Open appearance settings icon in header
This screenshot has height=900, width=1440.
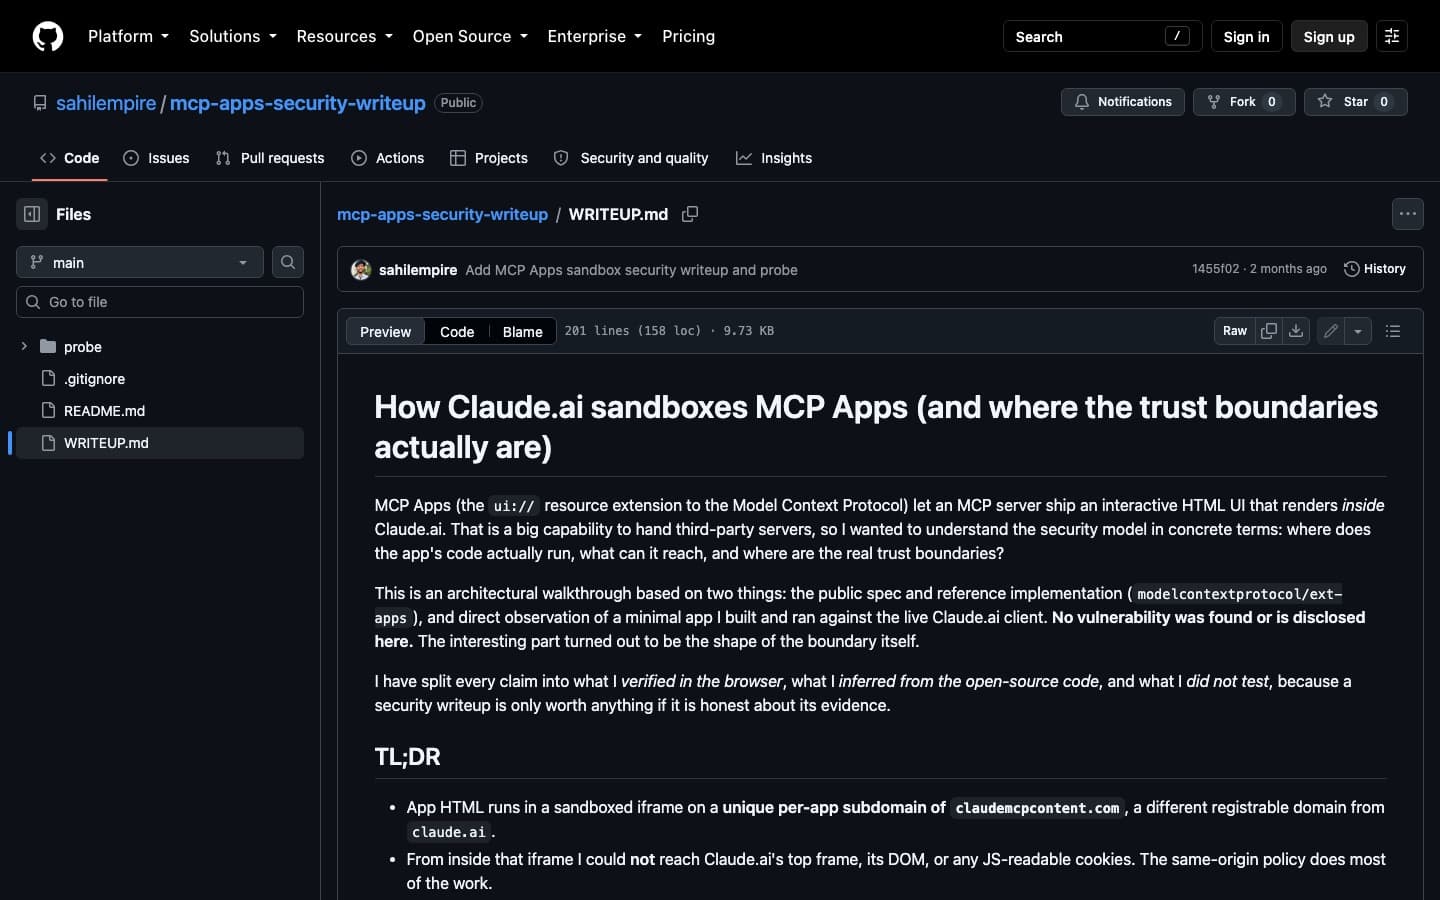[x=1392, y=36]
